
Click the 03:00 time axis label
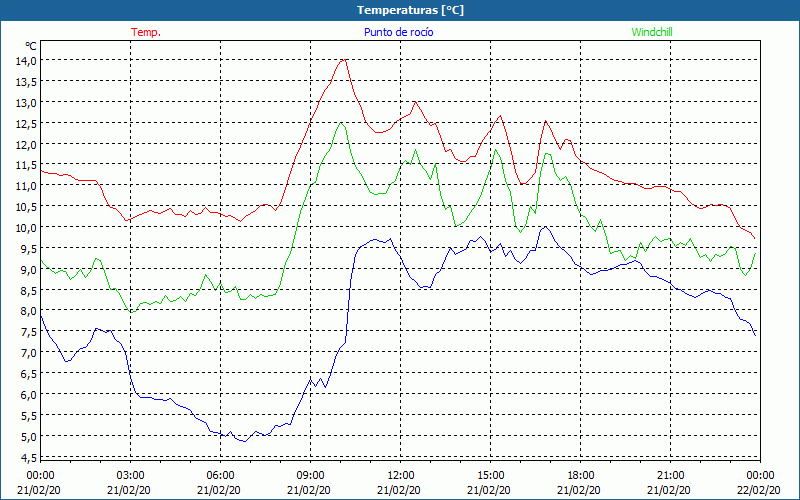point(131,476)
